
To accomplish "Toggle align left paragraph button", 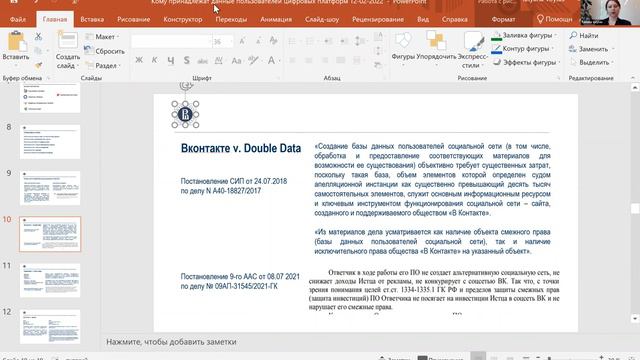I will [x=292, y=60].
